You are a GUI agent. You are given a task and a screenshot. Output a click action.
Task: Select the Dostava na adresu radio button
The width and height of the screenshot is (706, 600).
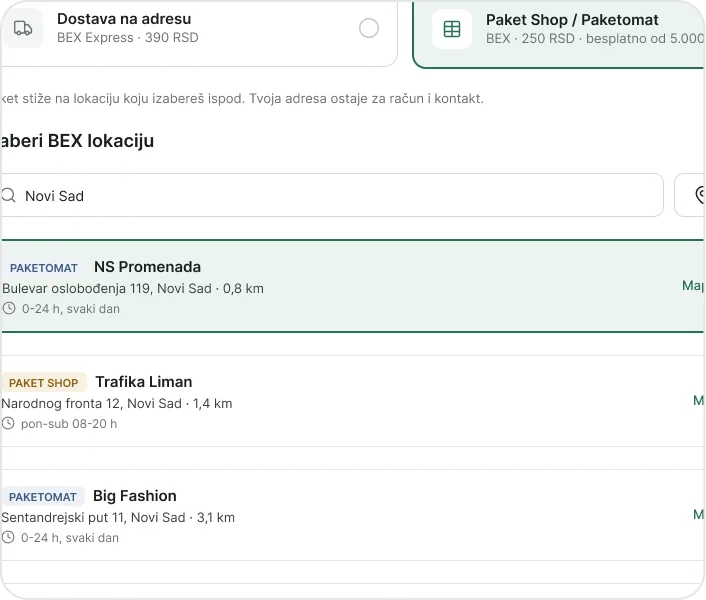[x=369, y=28]
